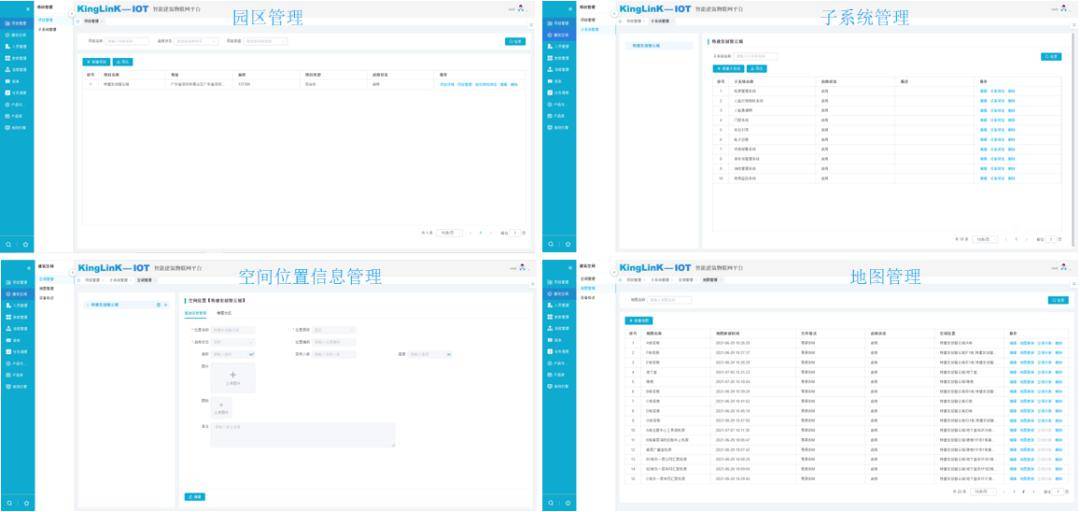Click add-map button above 地图管理 table
Screen dimensions: 1080x512
[x=638, y=320]
